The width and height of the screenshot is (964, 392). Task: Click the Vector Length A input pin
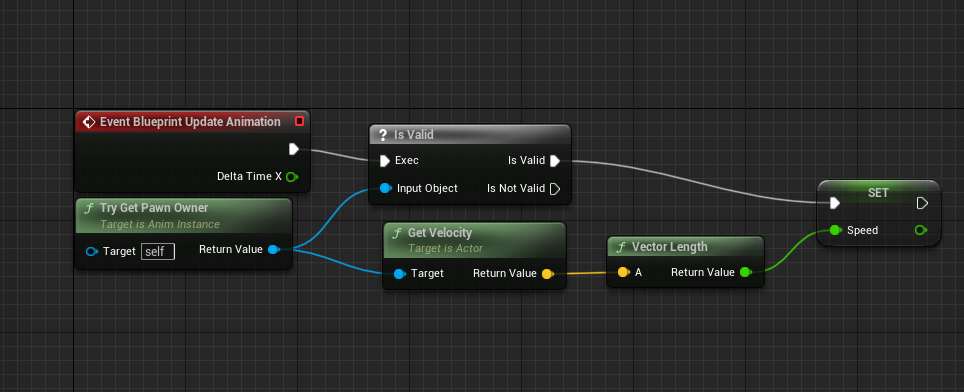point(623,272)
